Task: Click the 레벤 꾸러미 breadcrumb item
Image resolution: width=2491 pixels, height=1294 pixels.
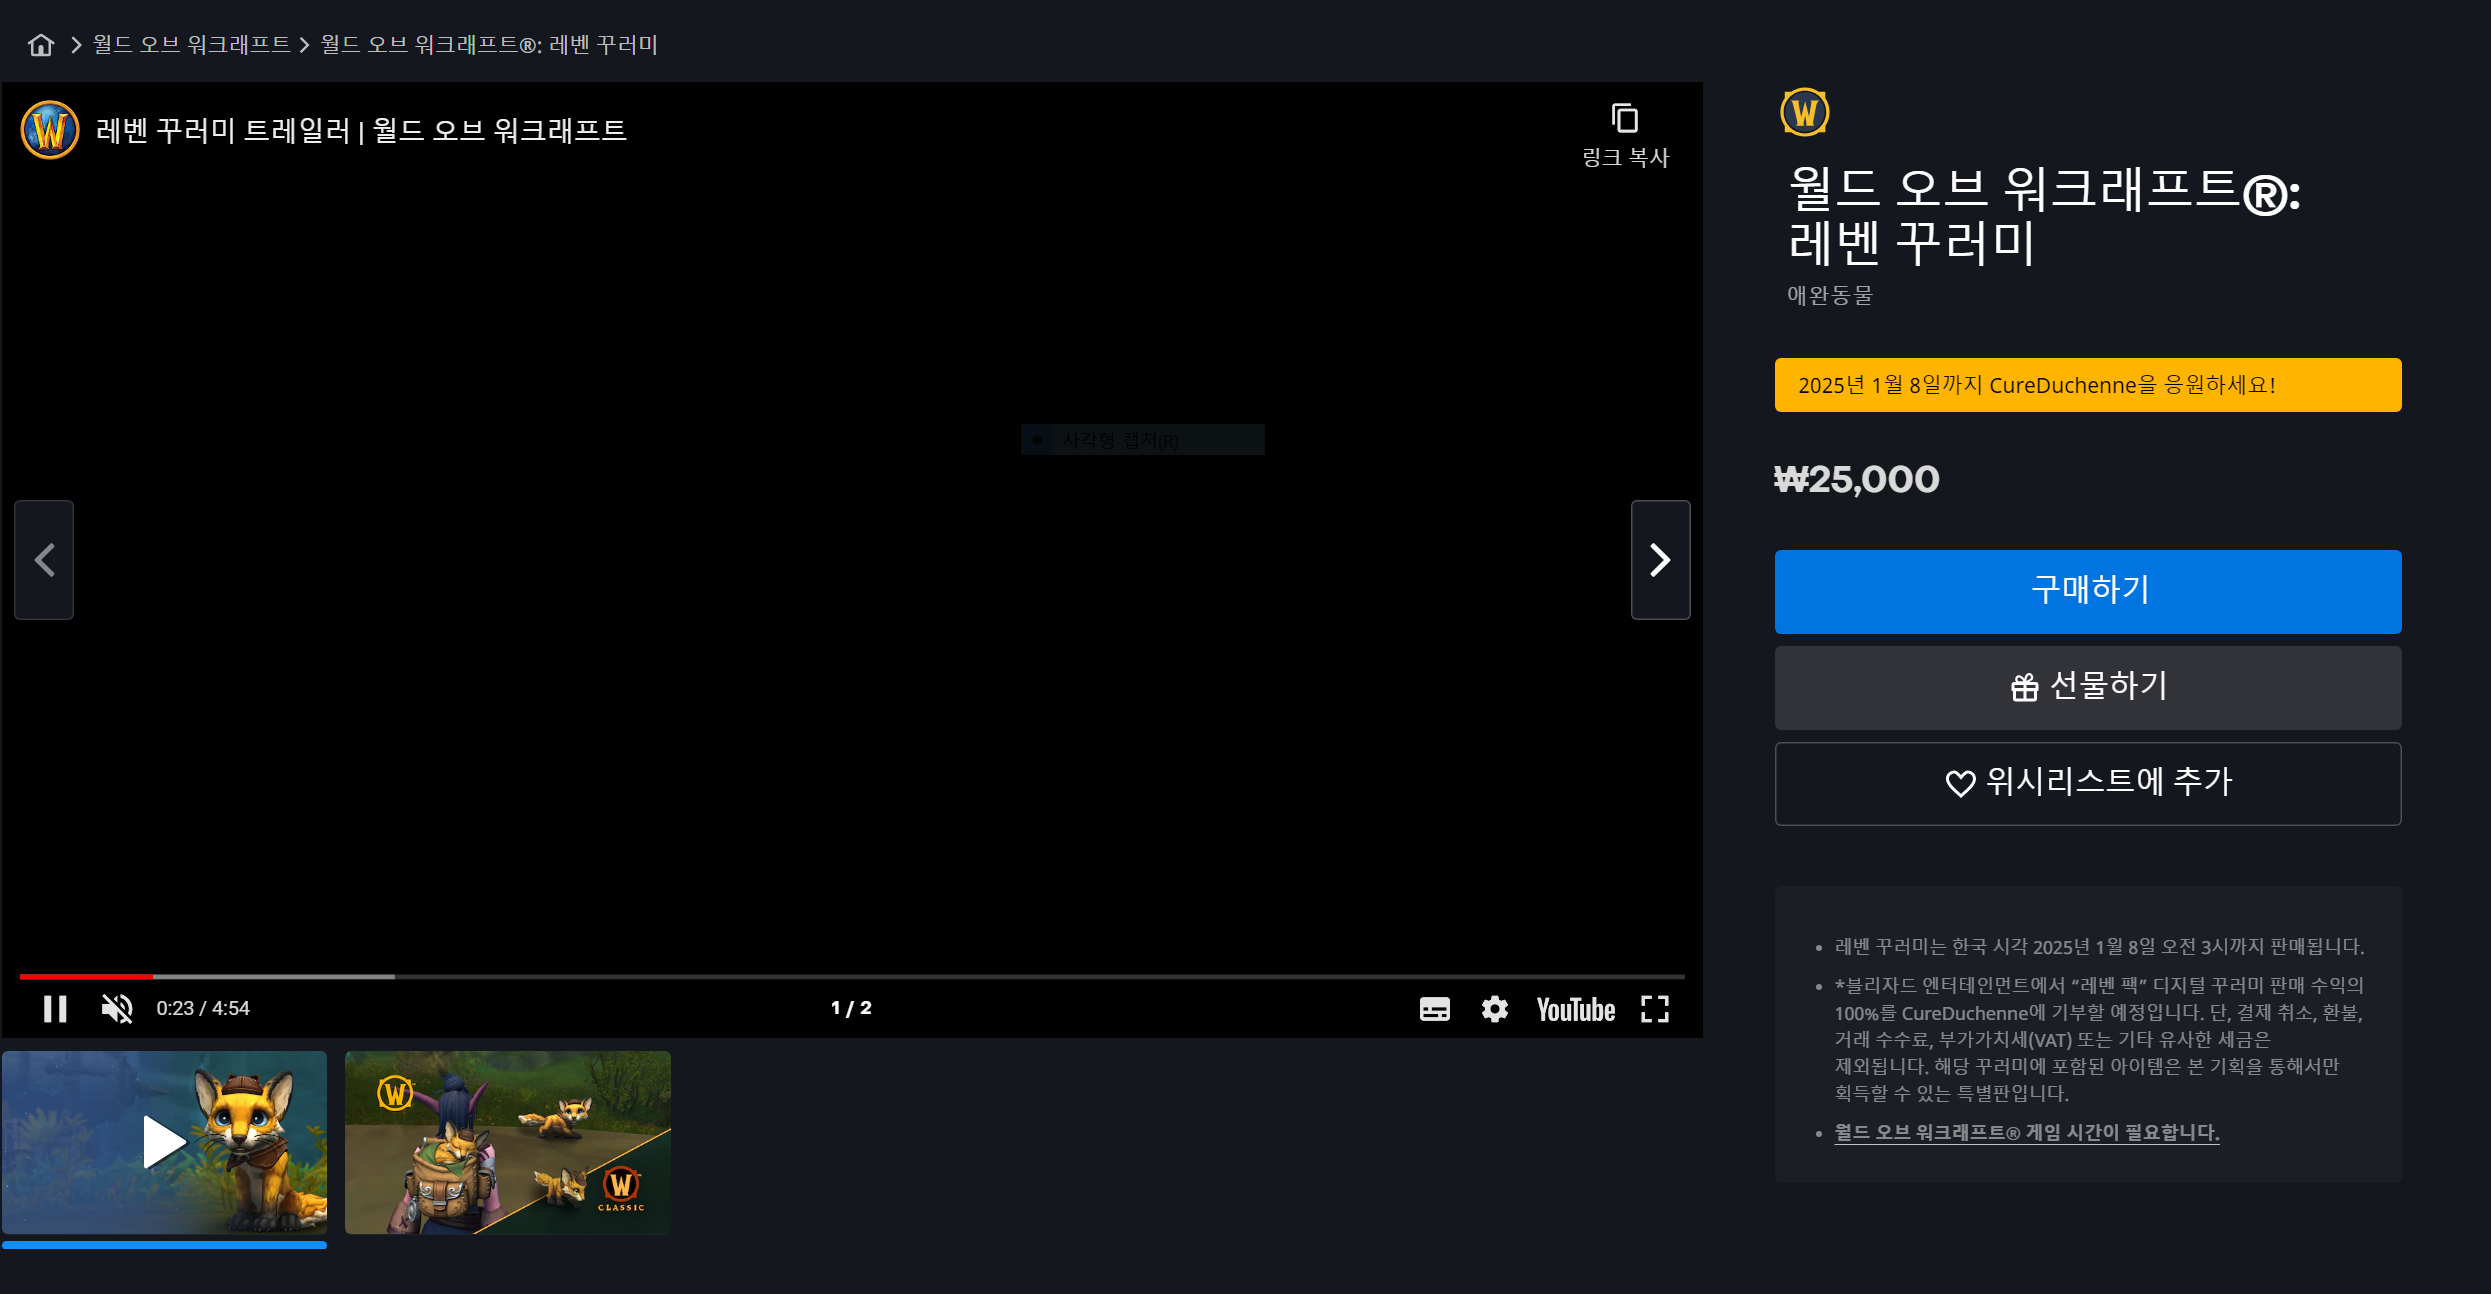Action: tap(488, 45)
